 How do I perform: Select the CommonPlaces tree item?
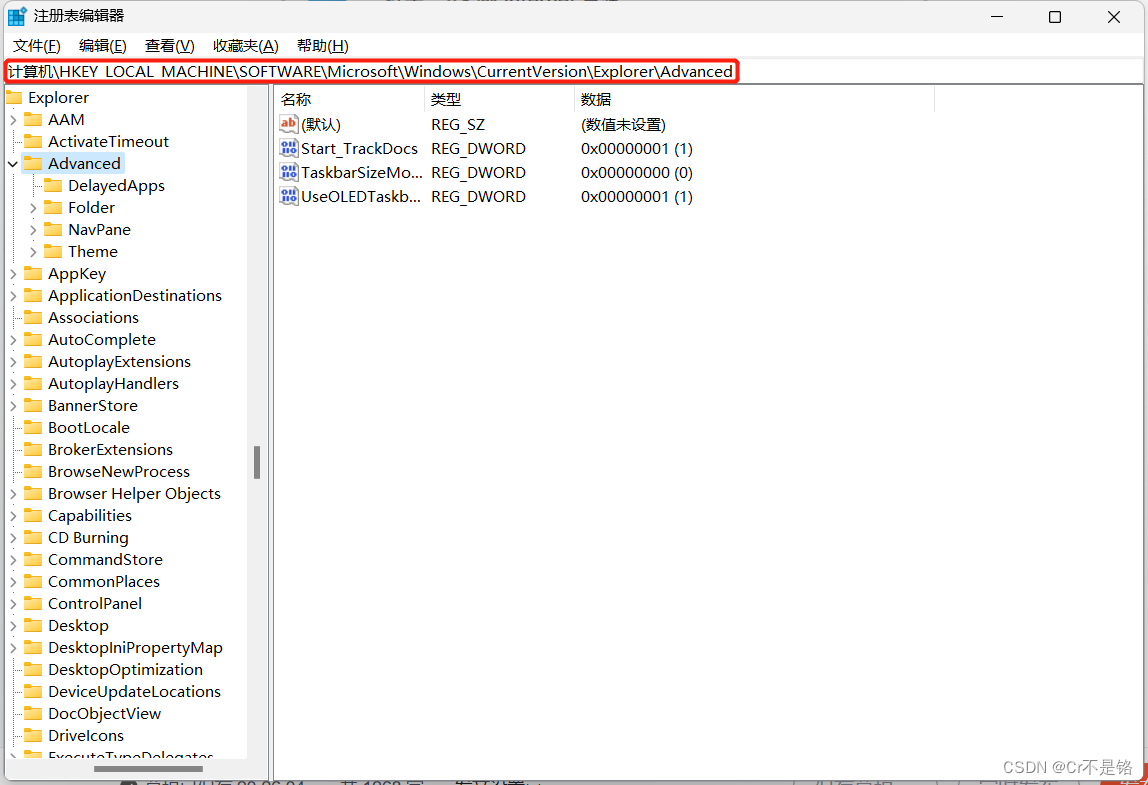[103, 581]
